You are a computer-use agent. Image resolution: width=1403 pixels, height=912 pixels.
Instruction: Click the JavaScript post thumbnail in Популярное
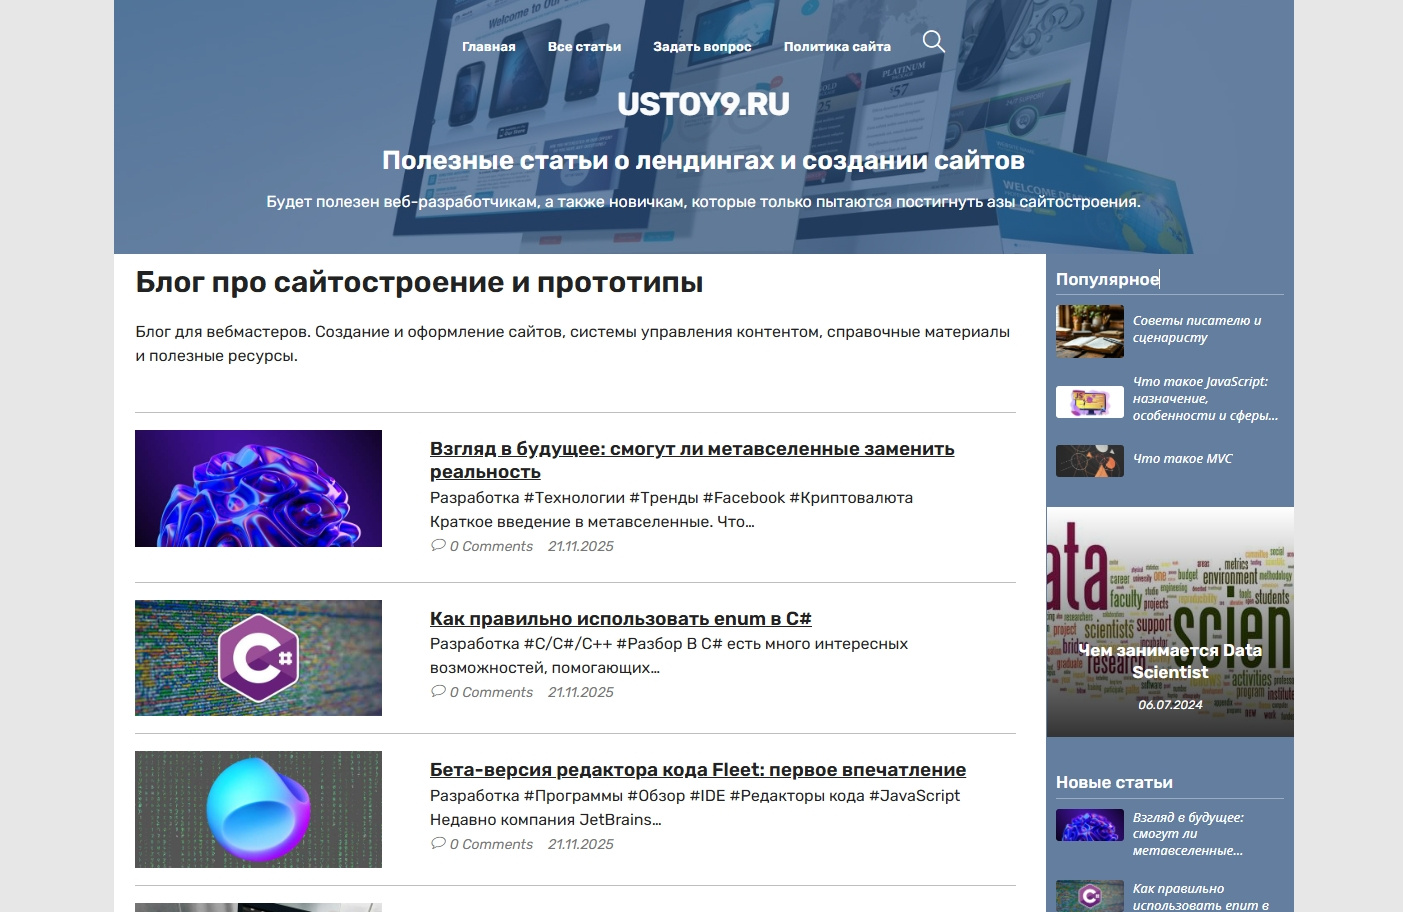[1090, 402]
